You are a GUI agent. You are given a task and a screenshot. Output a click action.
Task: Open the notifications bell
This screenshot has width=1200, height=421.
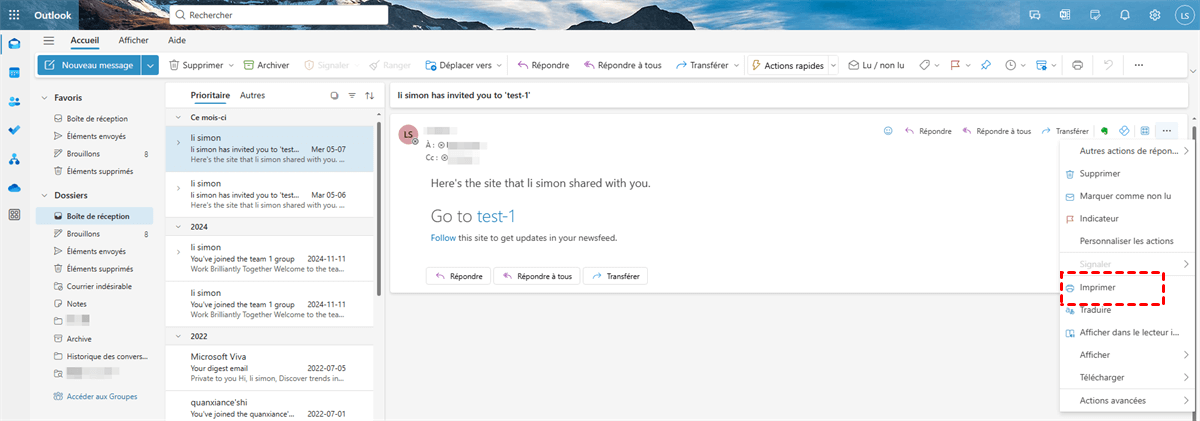tap(1125, 16)
